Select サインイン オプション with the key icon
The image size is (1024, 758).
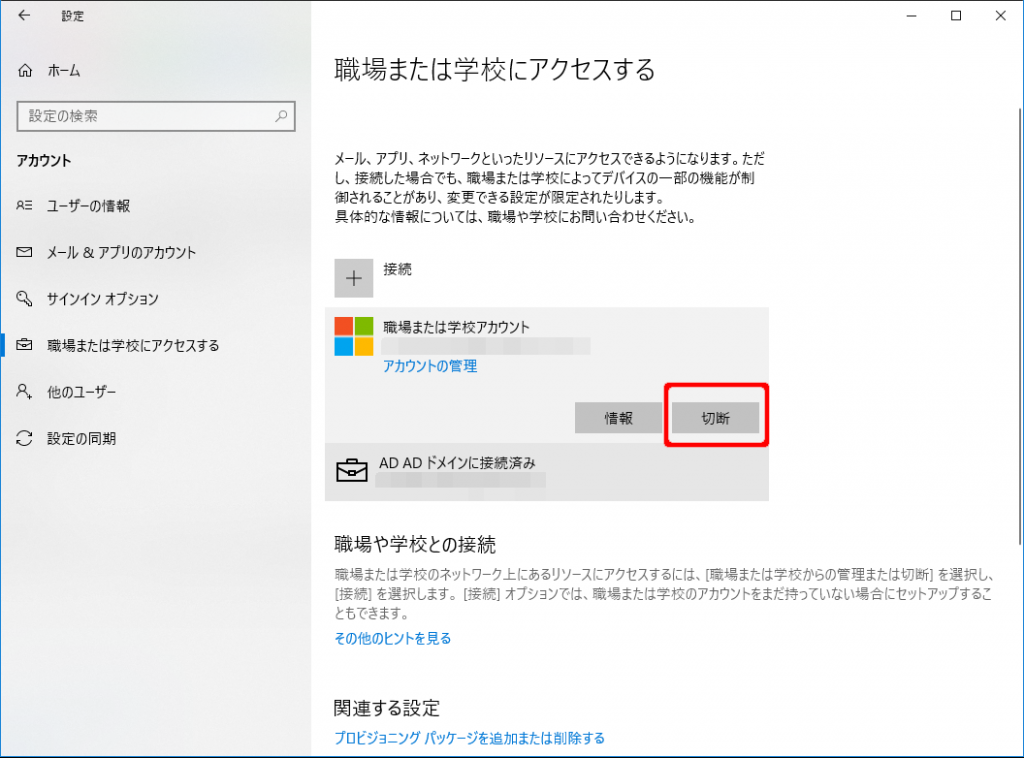click(x=23, y=299)
